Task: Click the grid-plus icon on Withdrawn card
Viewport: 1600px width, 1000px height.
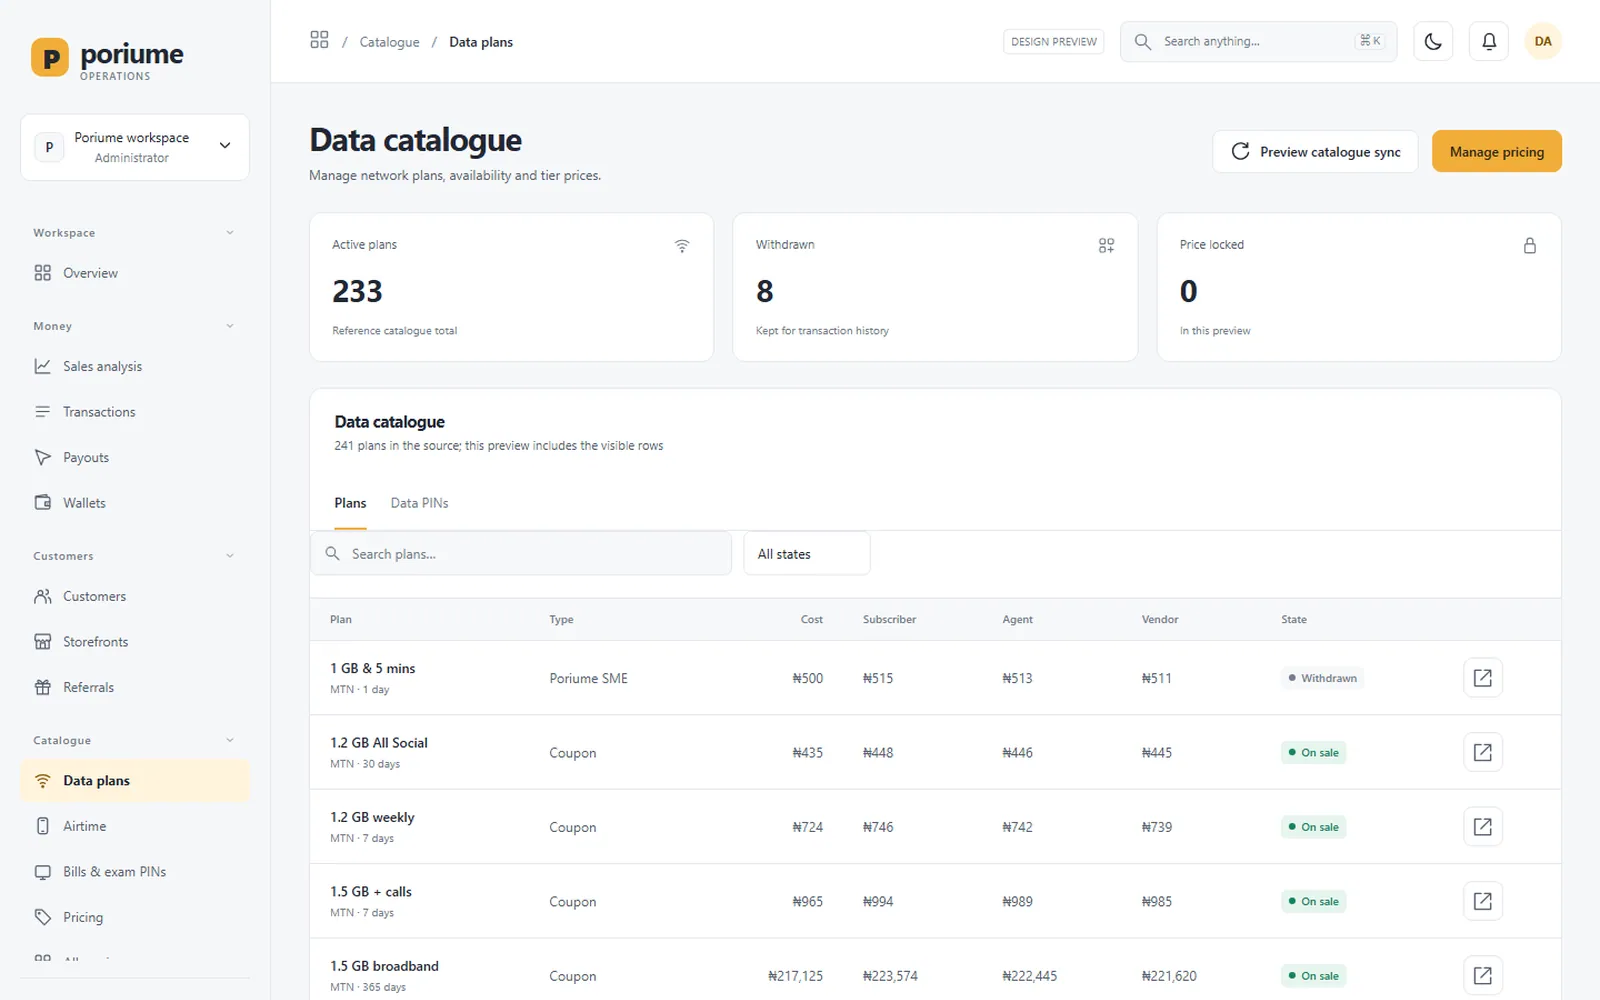Action: click(1106, 246)
